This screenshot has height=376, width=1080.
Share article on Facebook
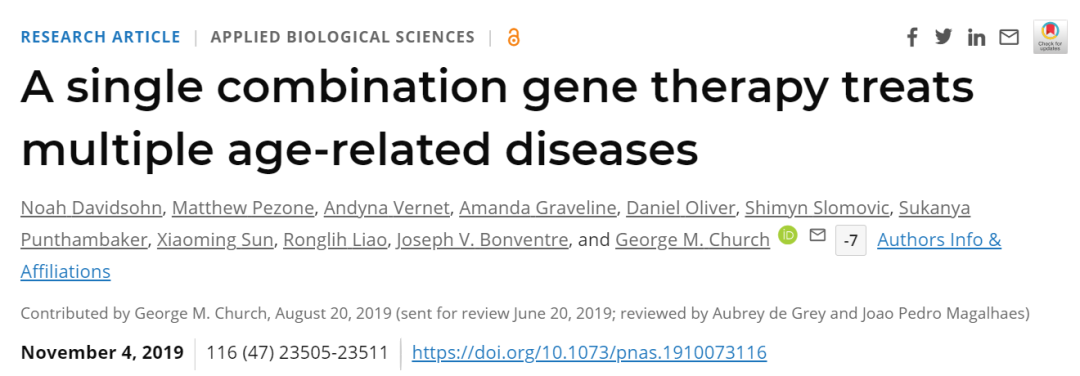point(912,37)
